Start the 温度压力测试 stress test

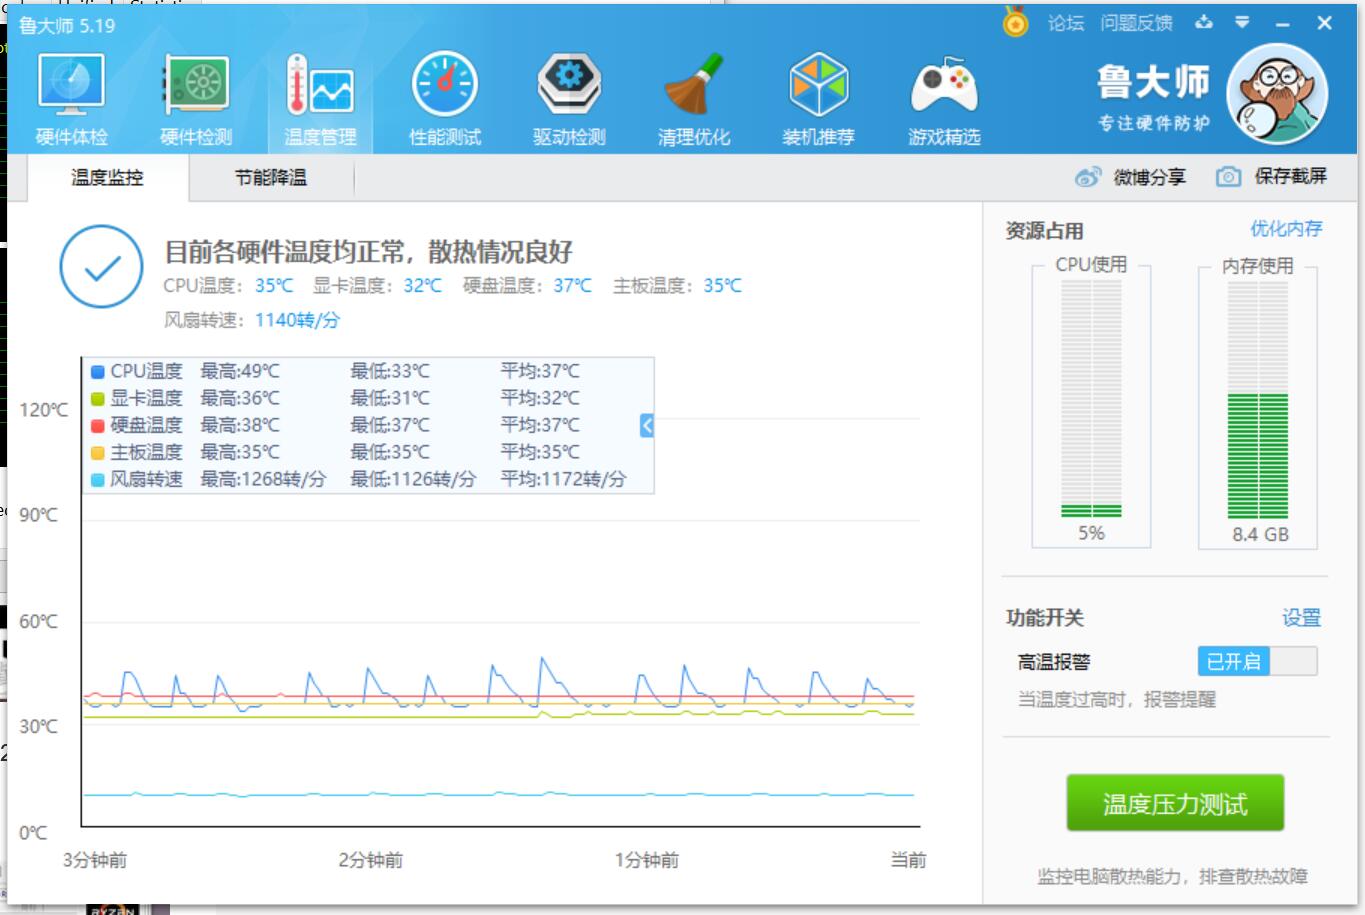point(1176,800)
